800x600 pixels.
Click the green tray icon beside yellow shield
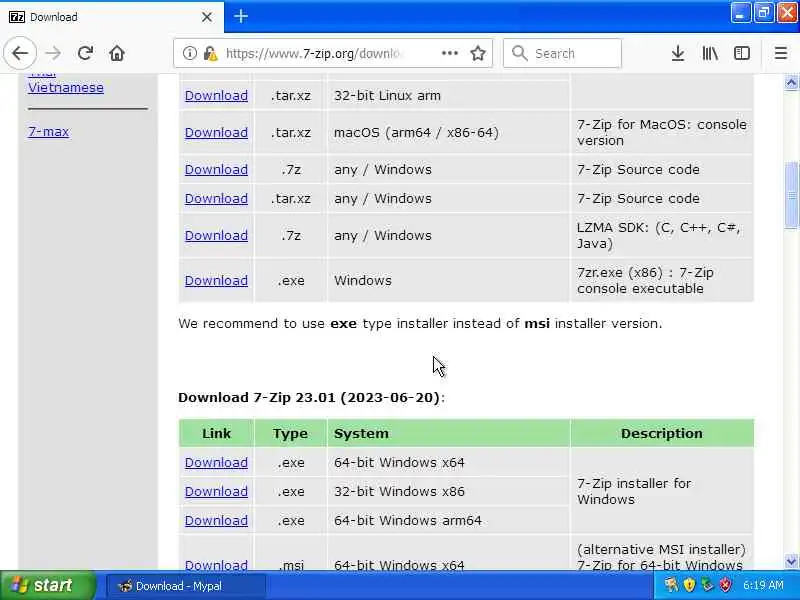click(707, 585)
